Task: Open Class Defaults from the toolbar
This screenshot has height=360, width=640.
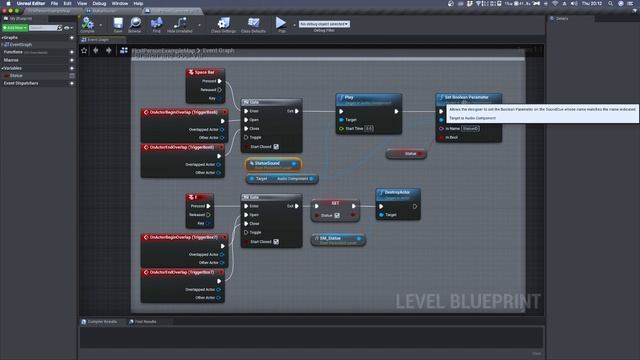Action: coord(253,24)
